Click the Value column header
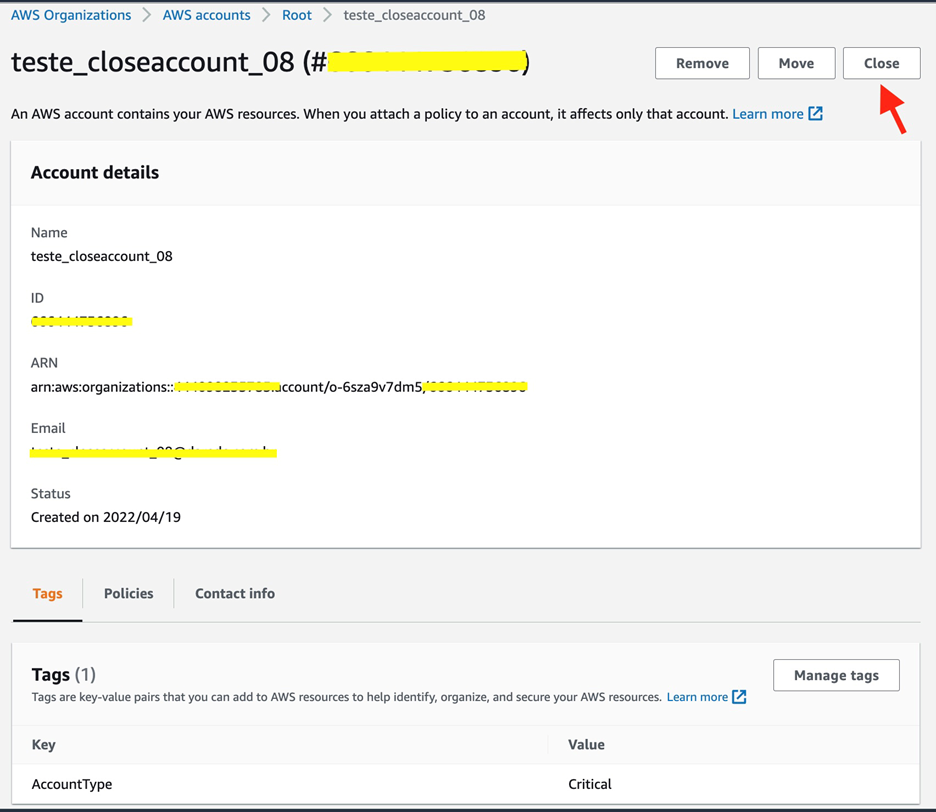The image size is (936, 812). point(586,745)
